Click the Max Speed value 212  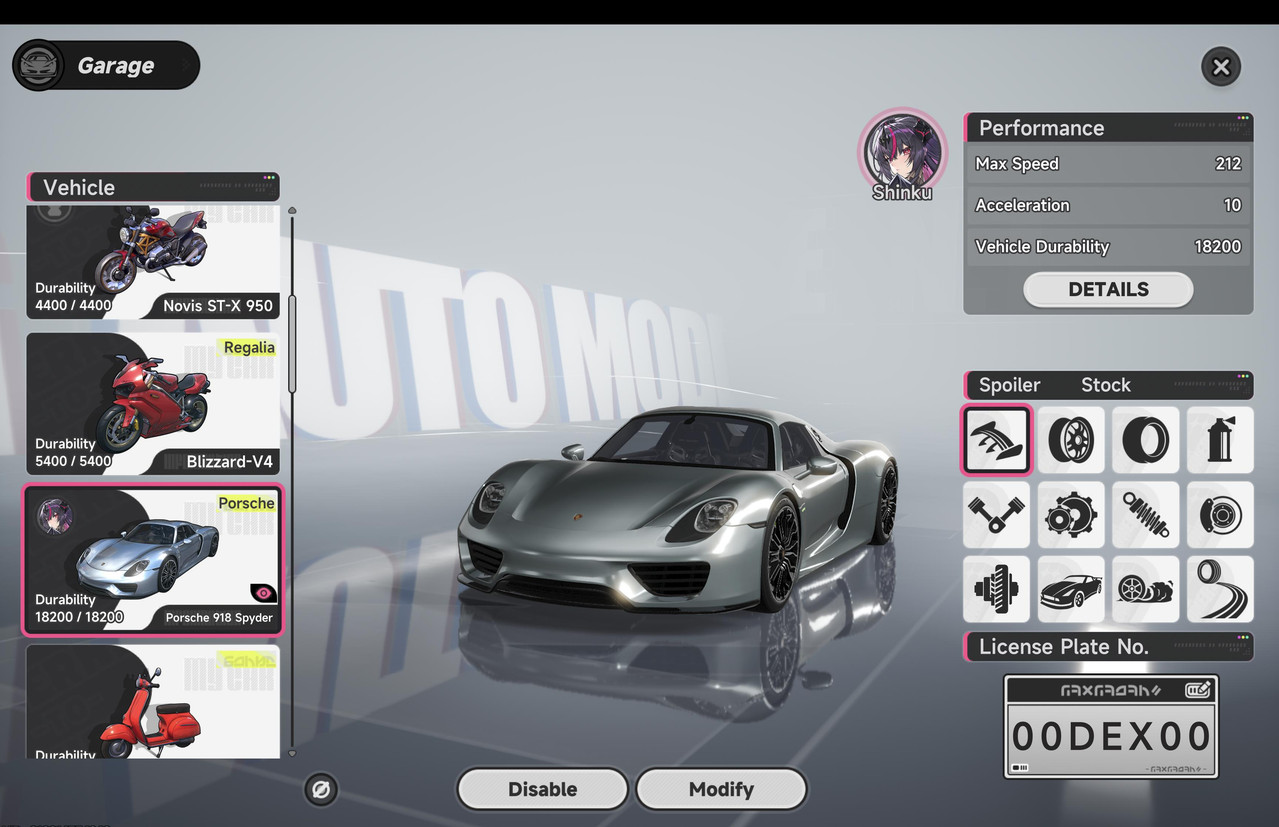(1228, 164)
